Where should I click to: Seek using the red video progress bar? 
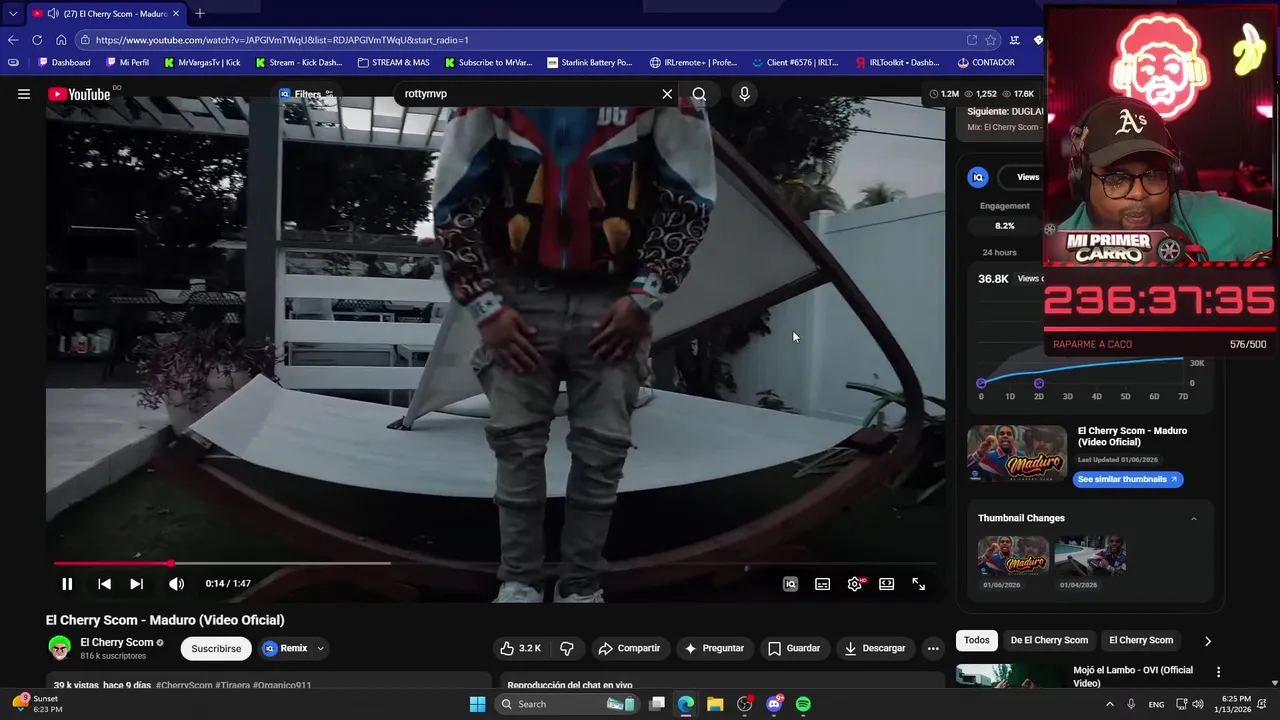coord(495,564)
